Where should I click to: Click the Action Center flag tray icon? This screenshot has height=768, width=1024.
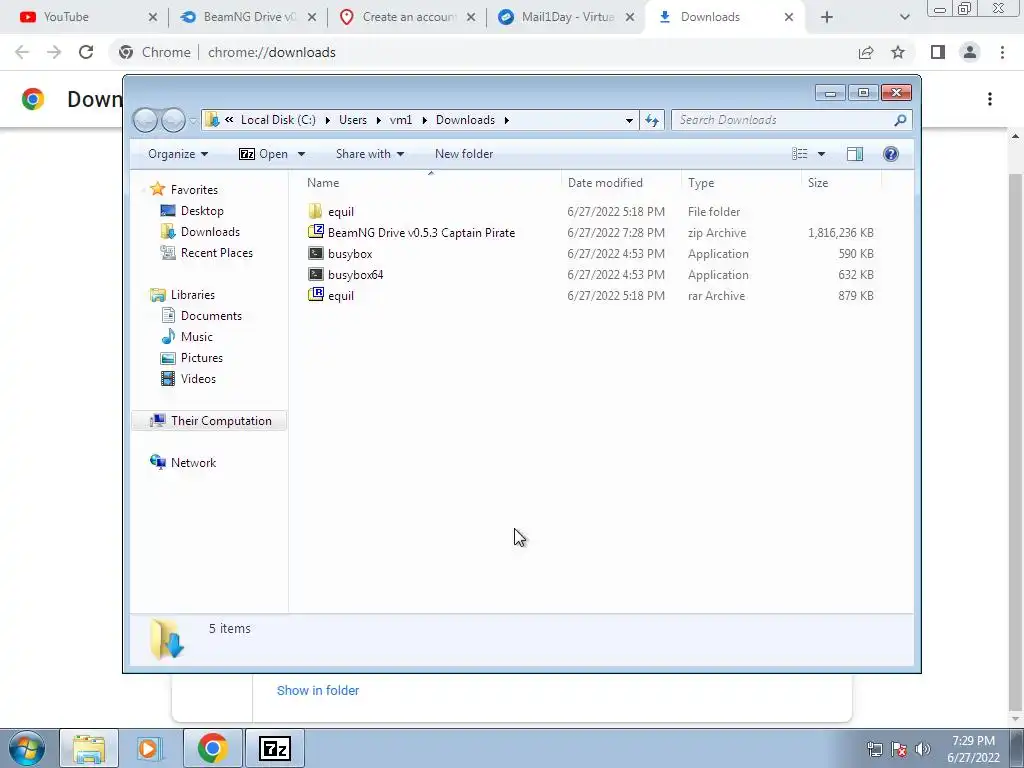pos(899,749)
